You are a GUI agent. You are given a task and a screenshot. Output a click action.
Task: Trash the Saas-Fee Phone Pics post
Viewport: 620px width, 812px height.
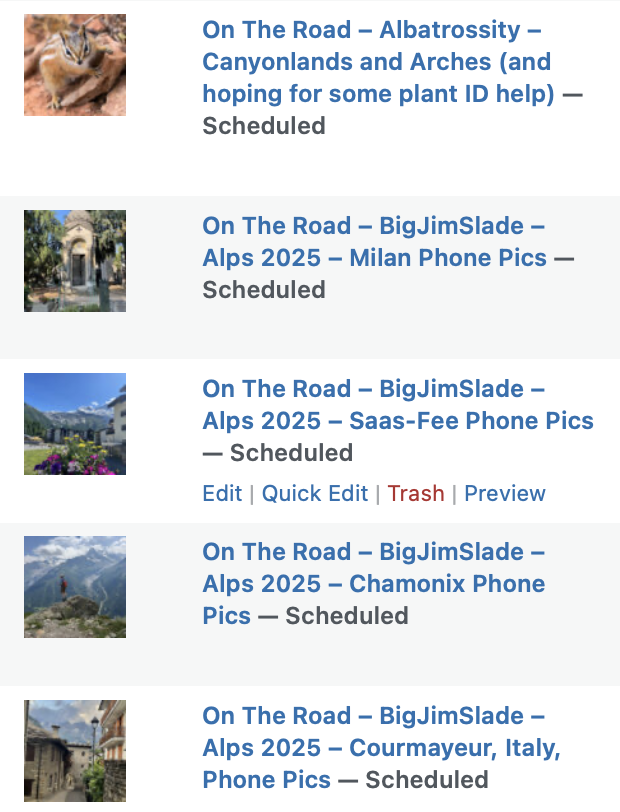point(416,494)
